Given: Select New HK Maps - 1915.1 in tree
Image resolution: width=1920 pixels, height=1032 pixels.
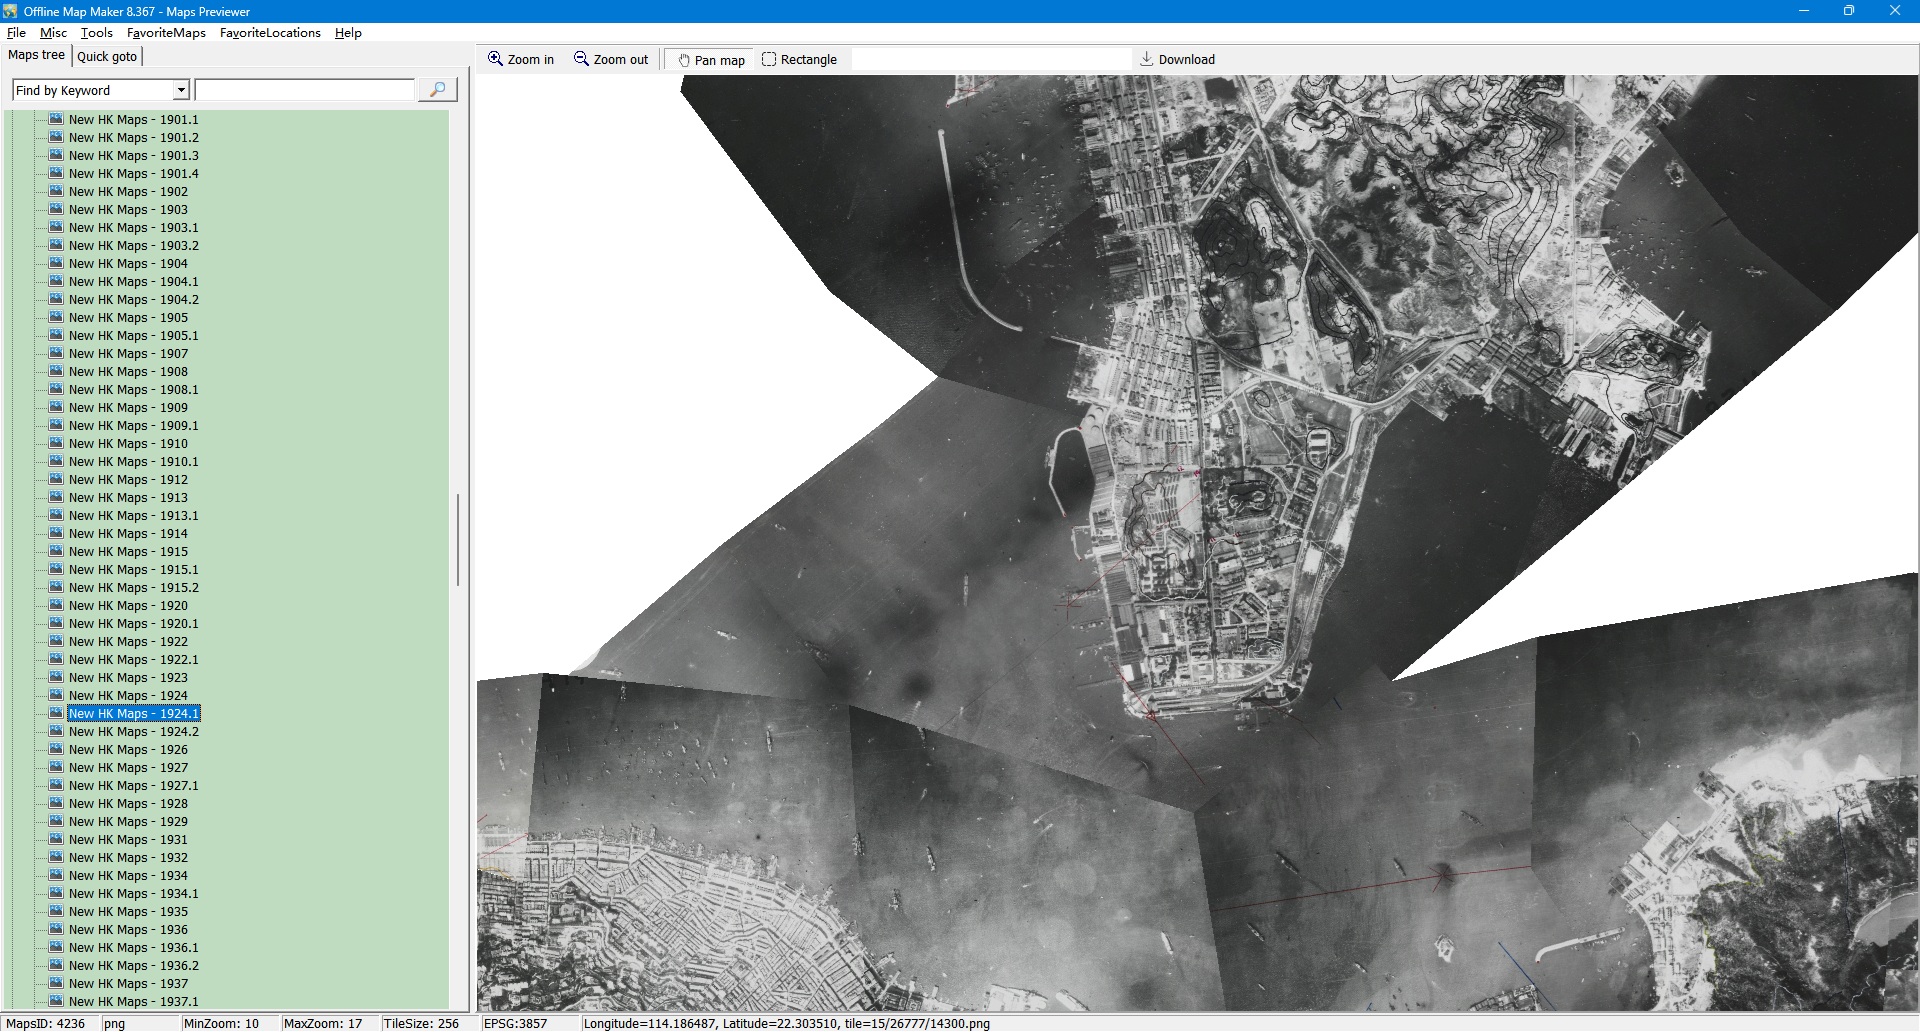Looking at the screenshot, I should click(x=133, y=570).
